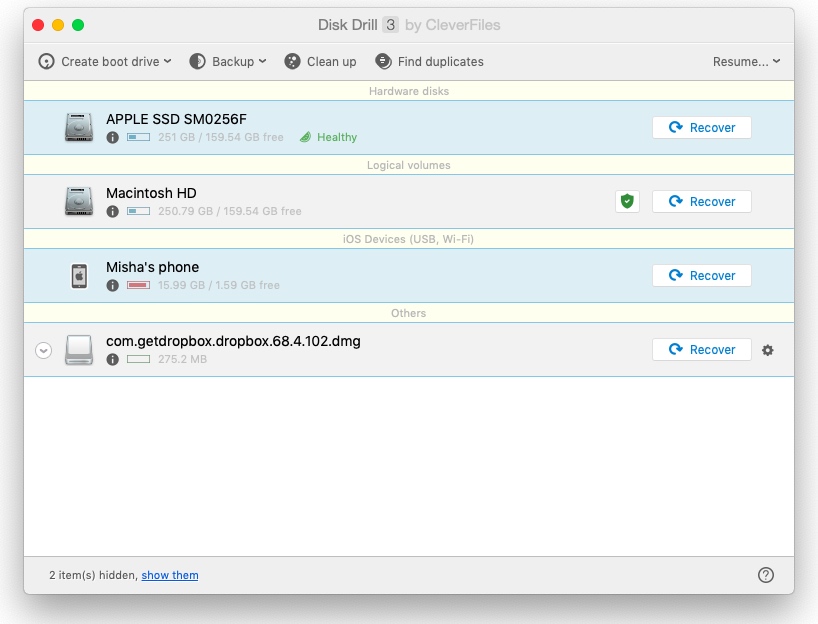This screenshot has height=624, width=818.
Task: Recover the Macintosh HD volume
Action: [x=702, y=201]
